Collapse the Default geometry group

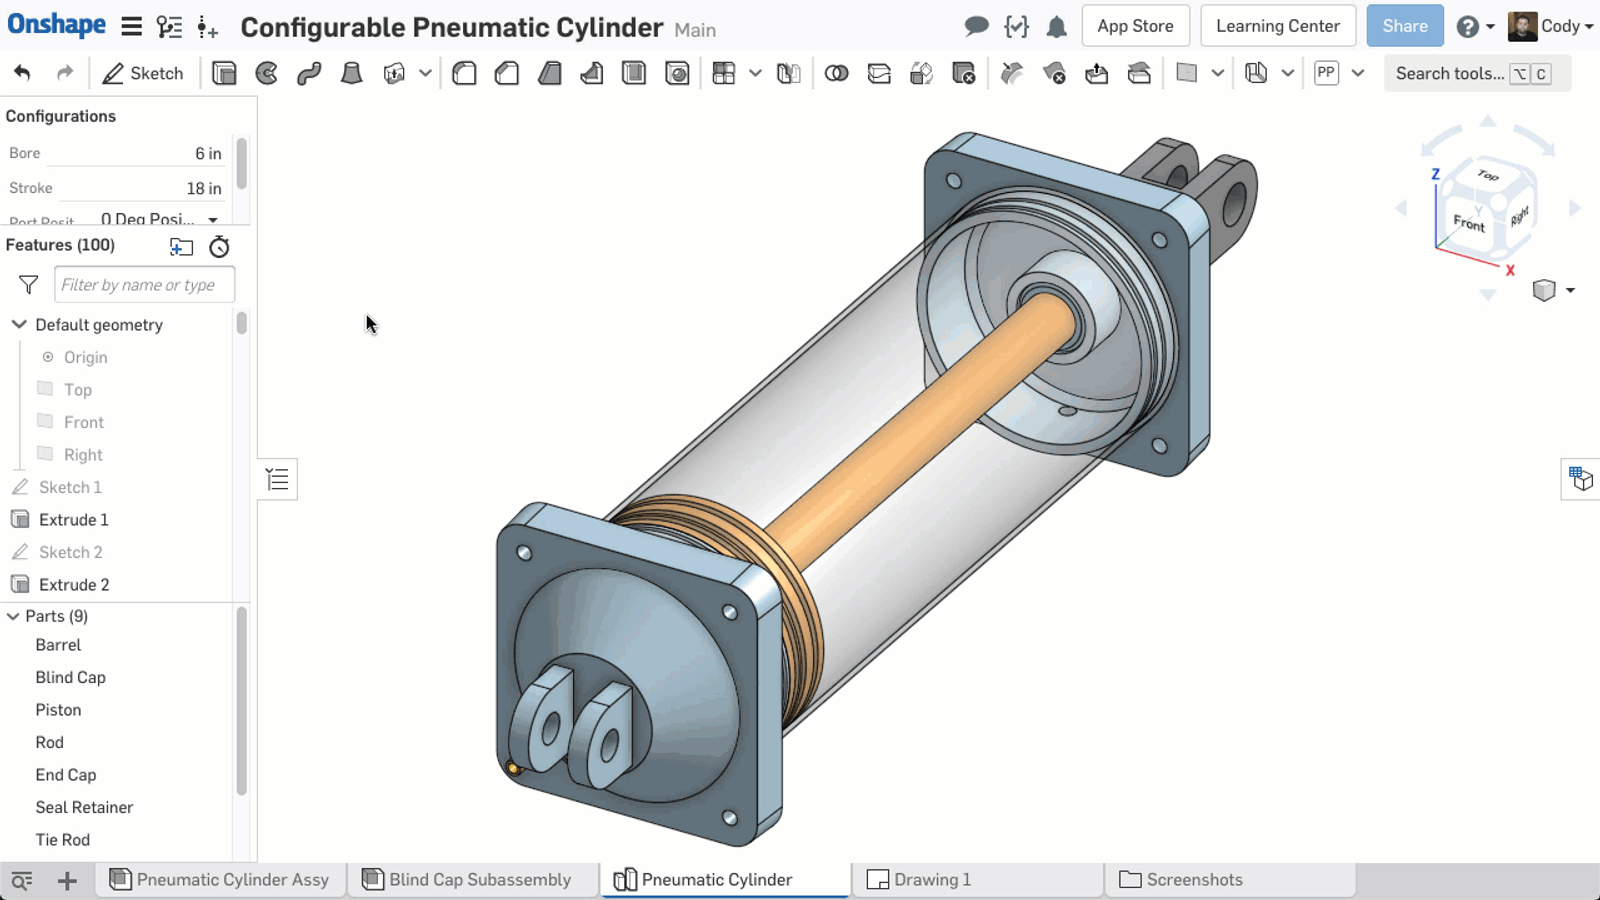pyautogui.click(x=19, y=325)
